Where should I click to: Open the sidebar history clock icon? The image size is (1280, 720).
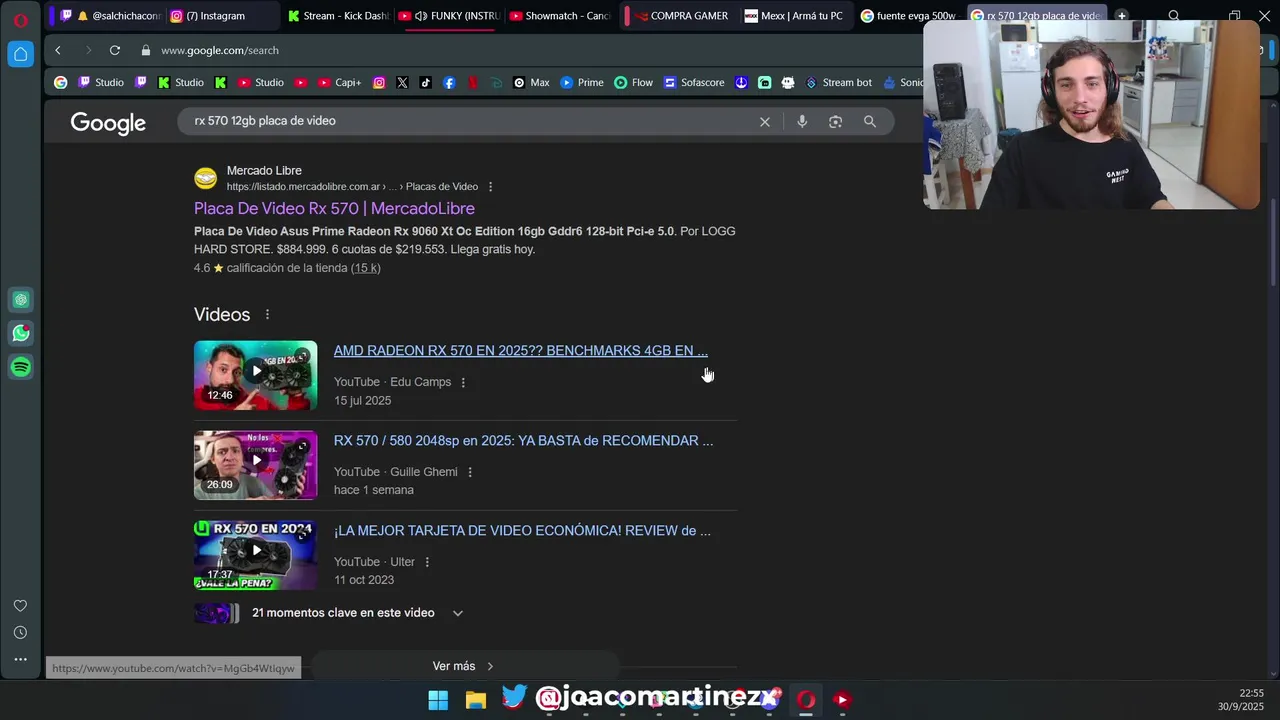coord(20,633)
